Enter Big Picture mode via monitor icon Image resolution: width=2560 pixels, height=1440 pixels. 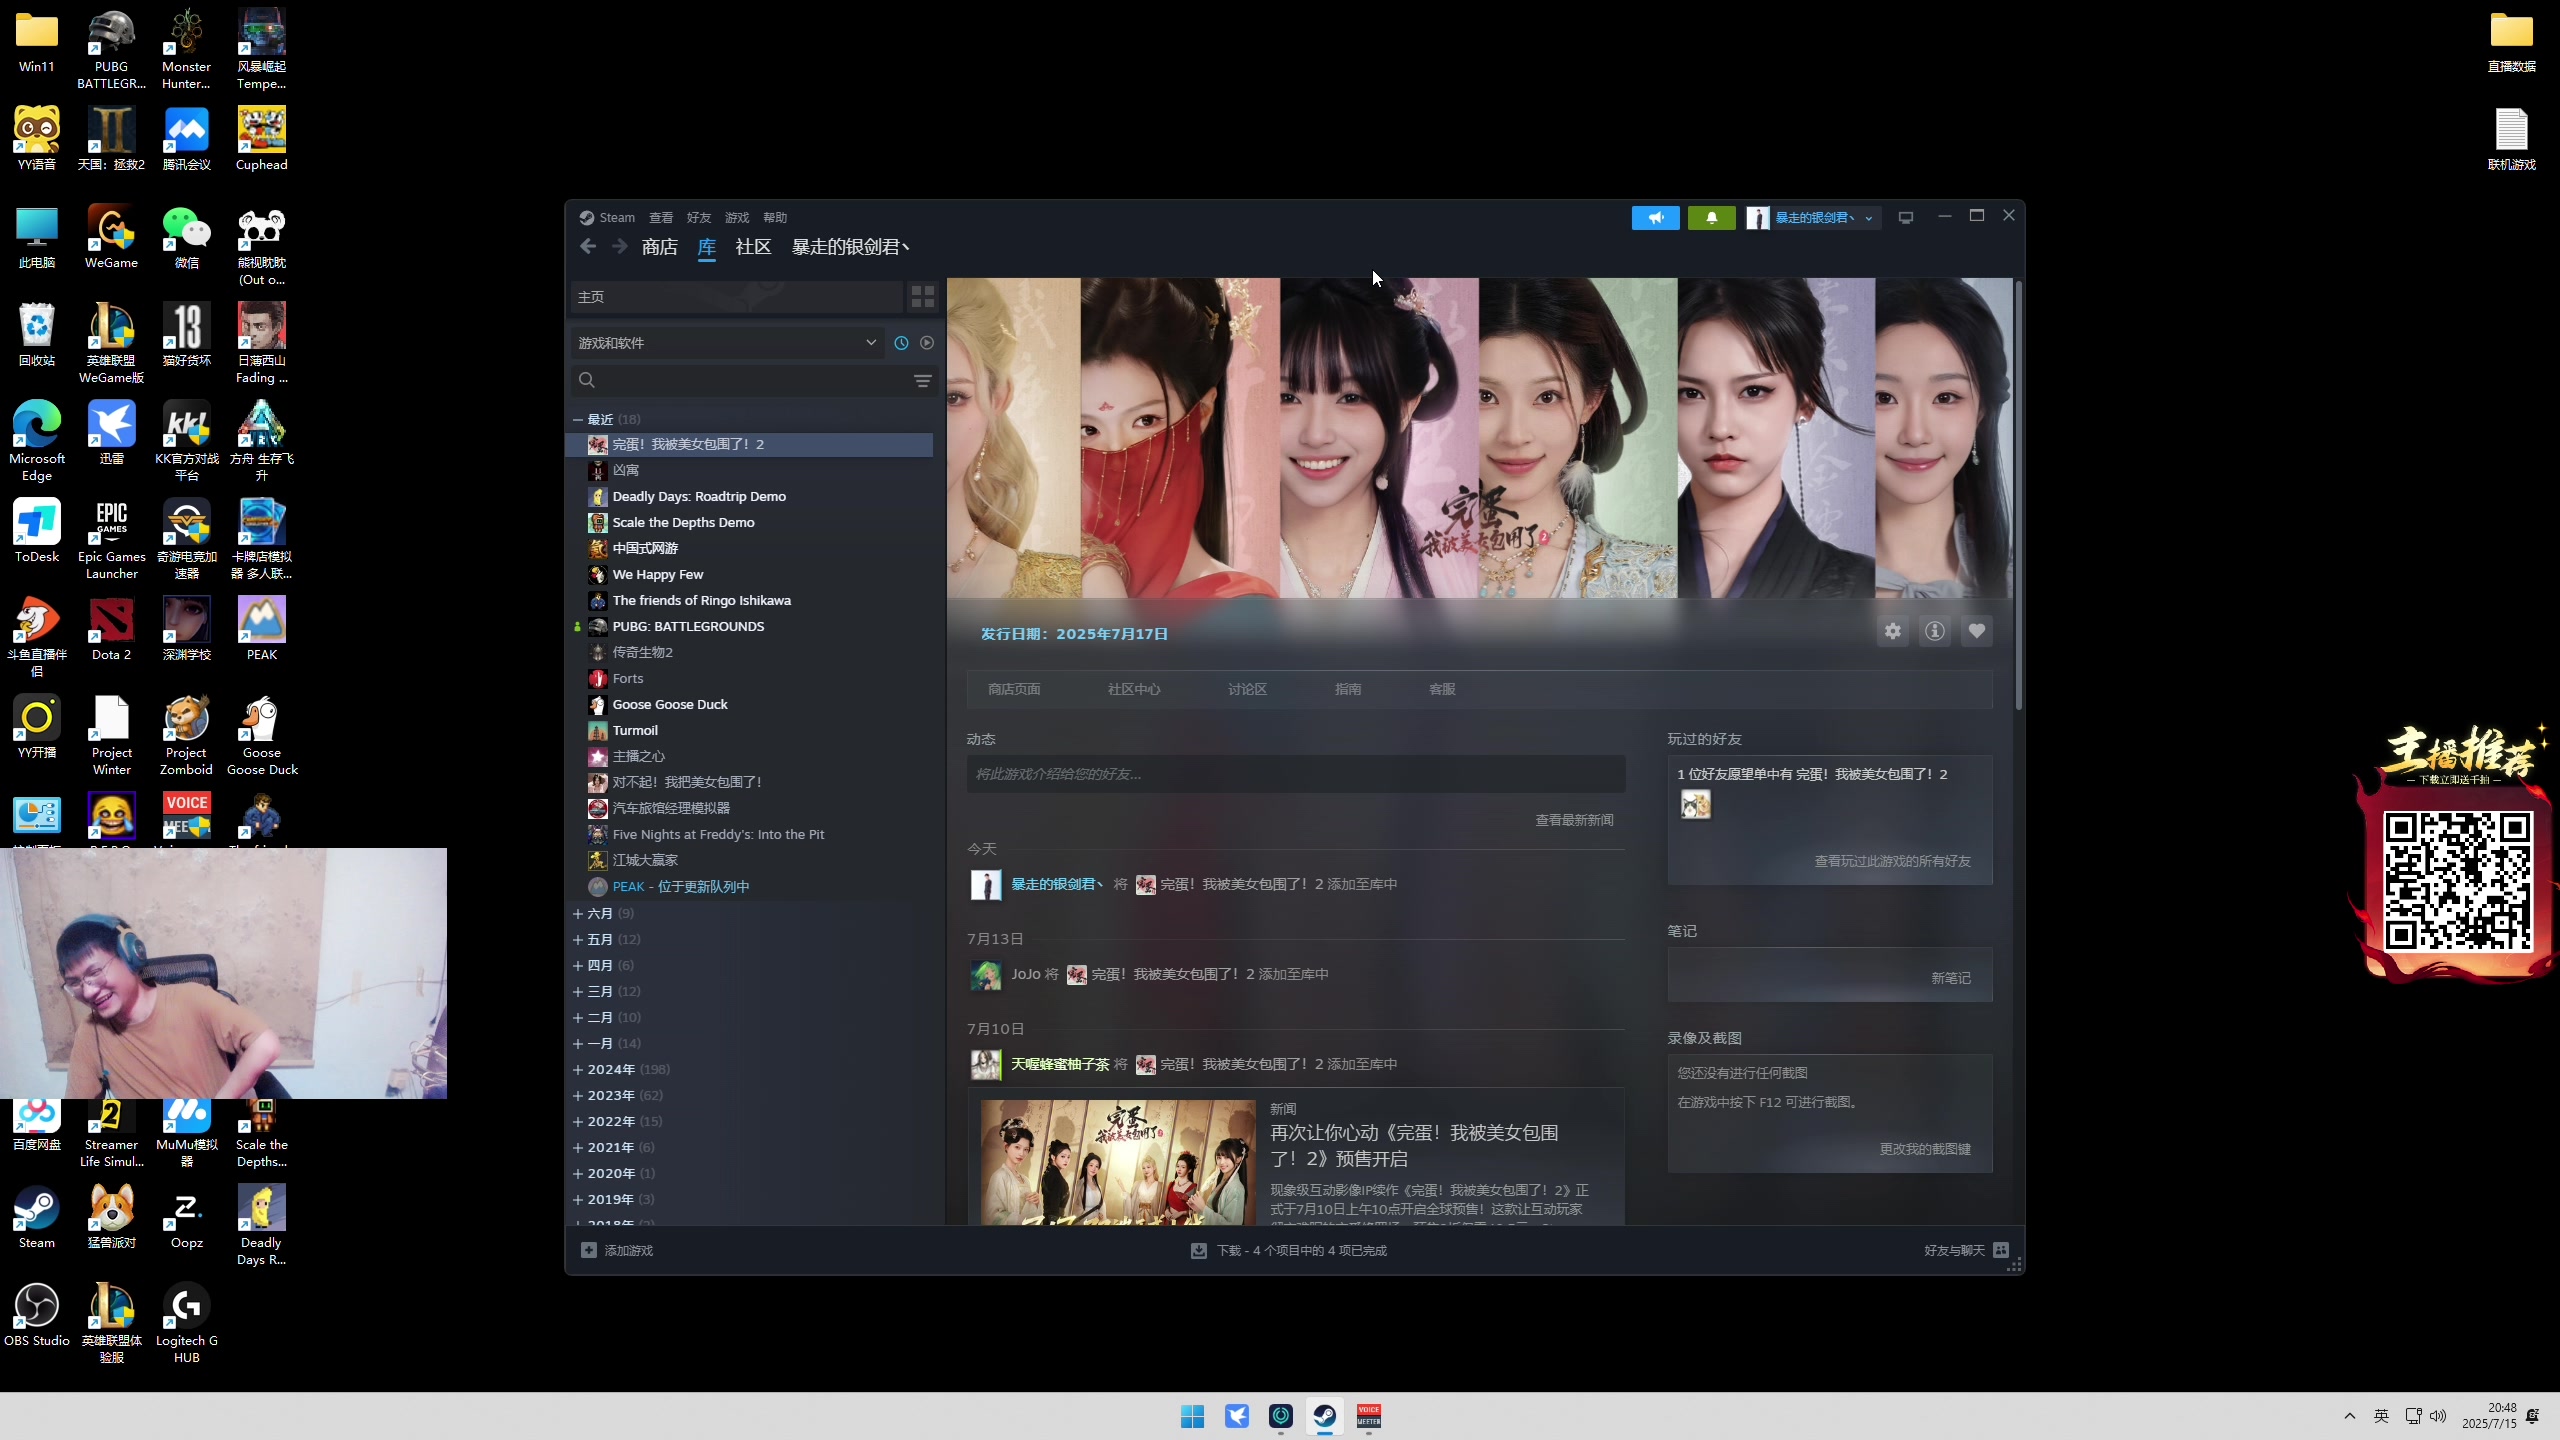point(1906,217)
